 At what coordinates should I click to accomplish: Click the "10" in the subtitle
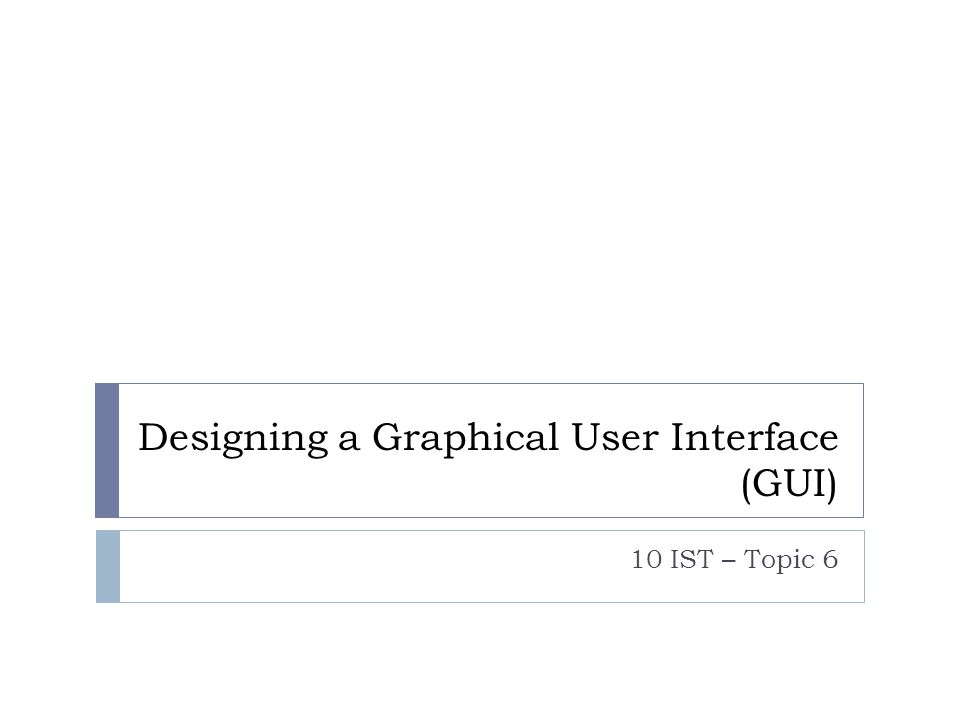pos(647,560)
